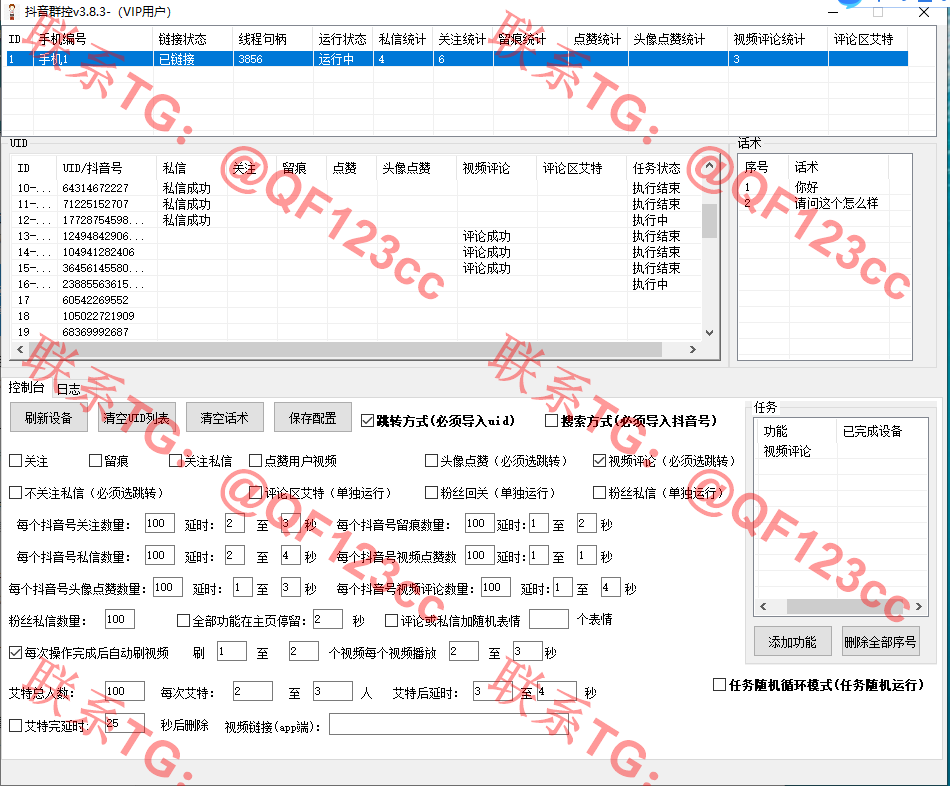Click 每个抖音号私信数量 input field
950x786 pixels.
[160, 556]
